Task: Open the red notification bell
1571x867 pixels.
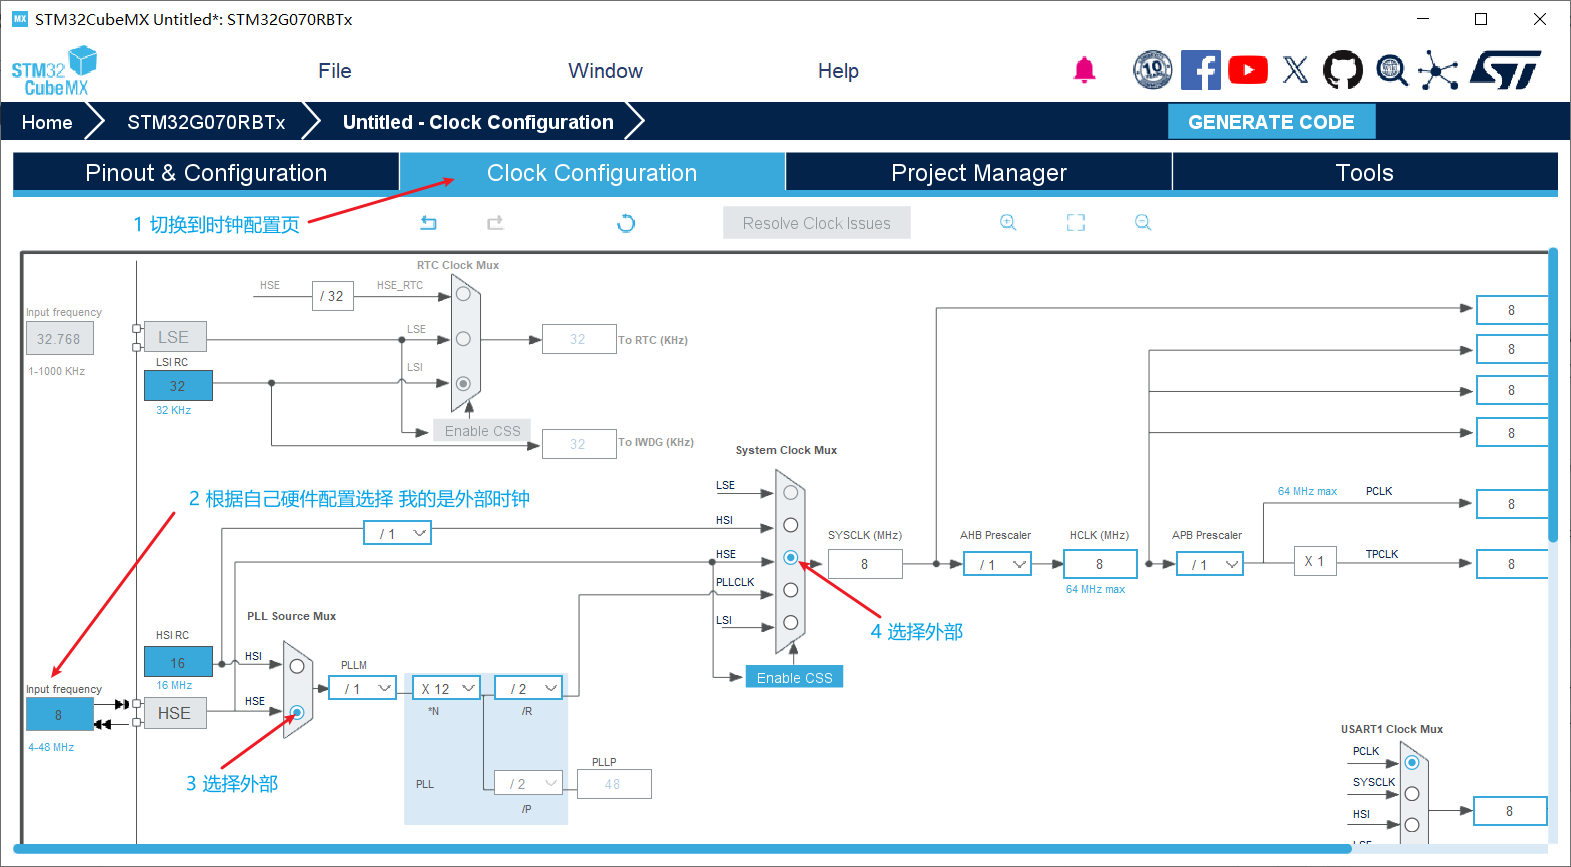Action: pos(1084,70)
